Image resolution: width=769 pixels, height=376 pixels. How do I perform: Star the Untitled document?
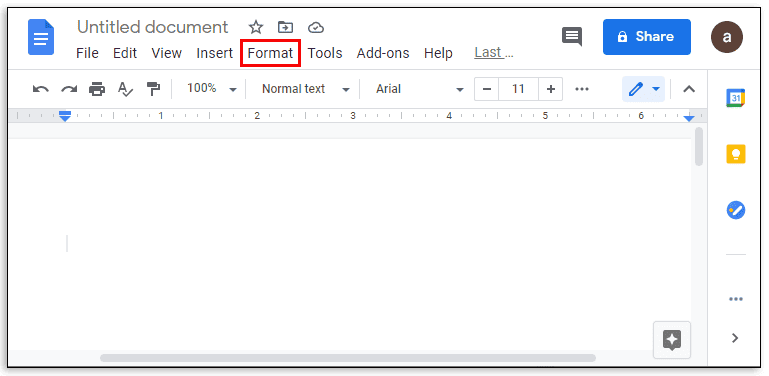point(256,27)
